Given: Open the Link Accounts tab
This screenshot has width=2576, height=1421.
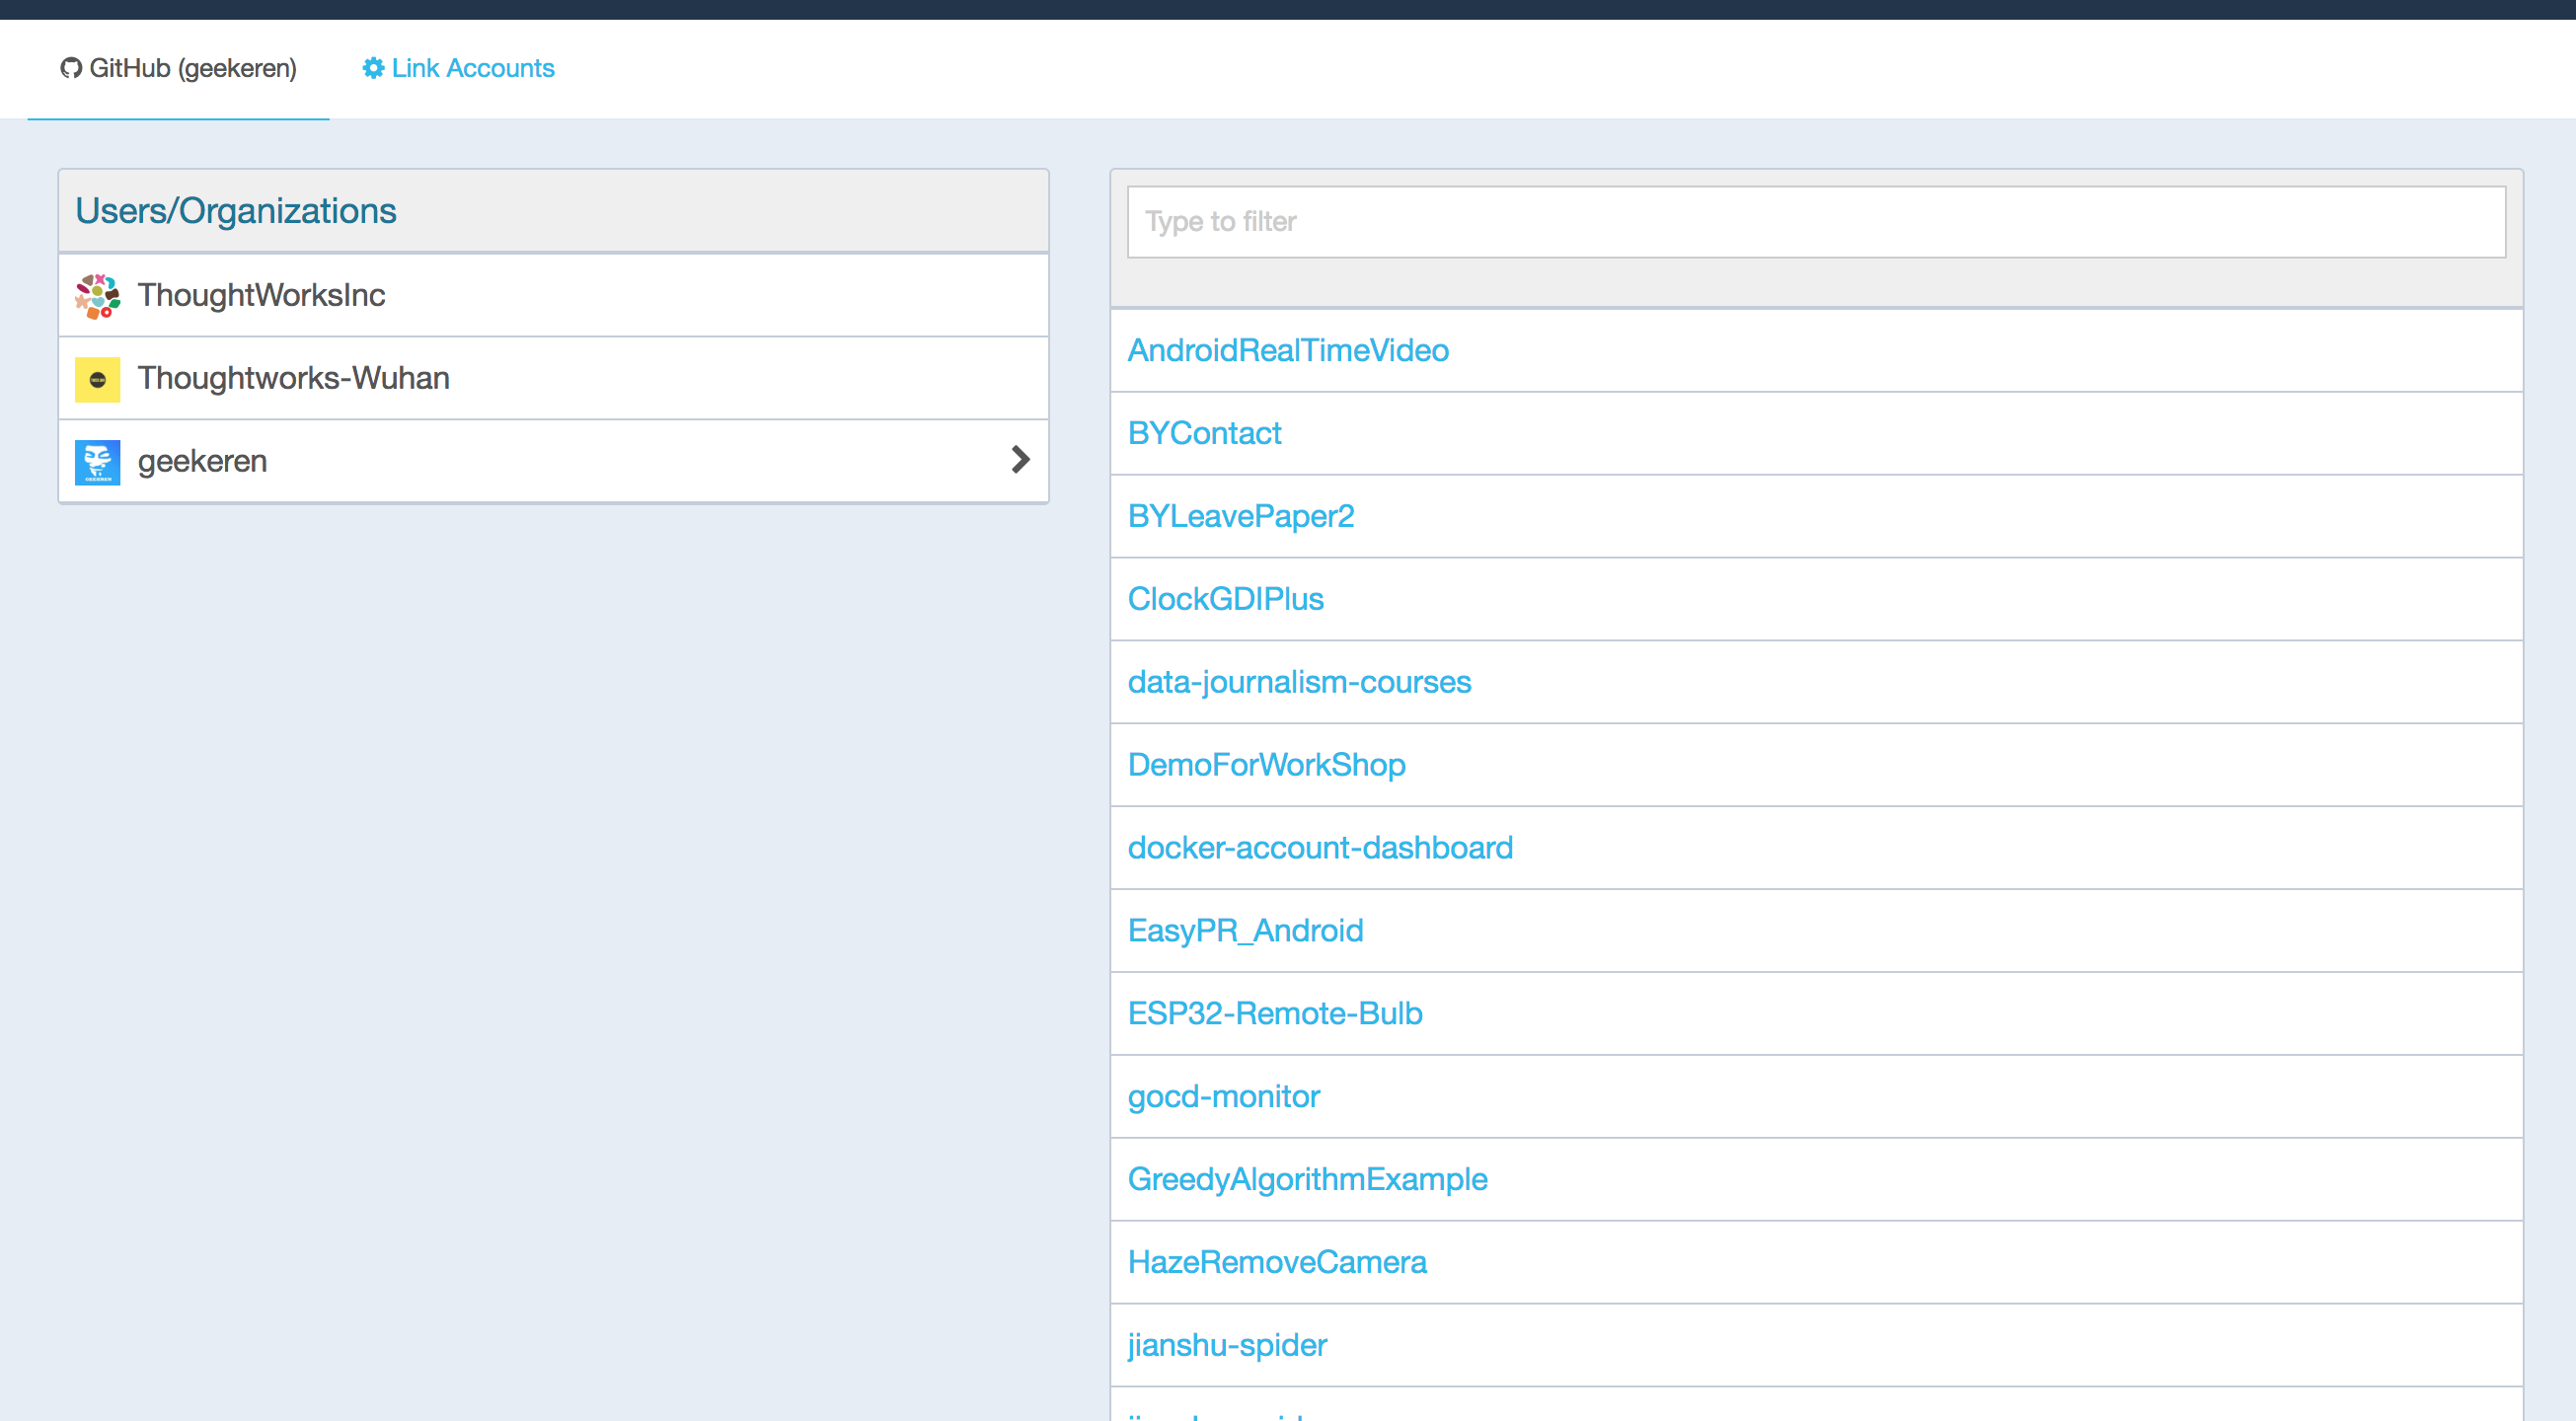Looking at the screenshot, I should (x=472, y=68).
